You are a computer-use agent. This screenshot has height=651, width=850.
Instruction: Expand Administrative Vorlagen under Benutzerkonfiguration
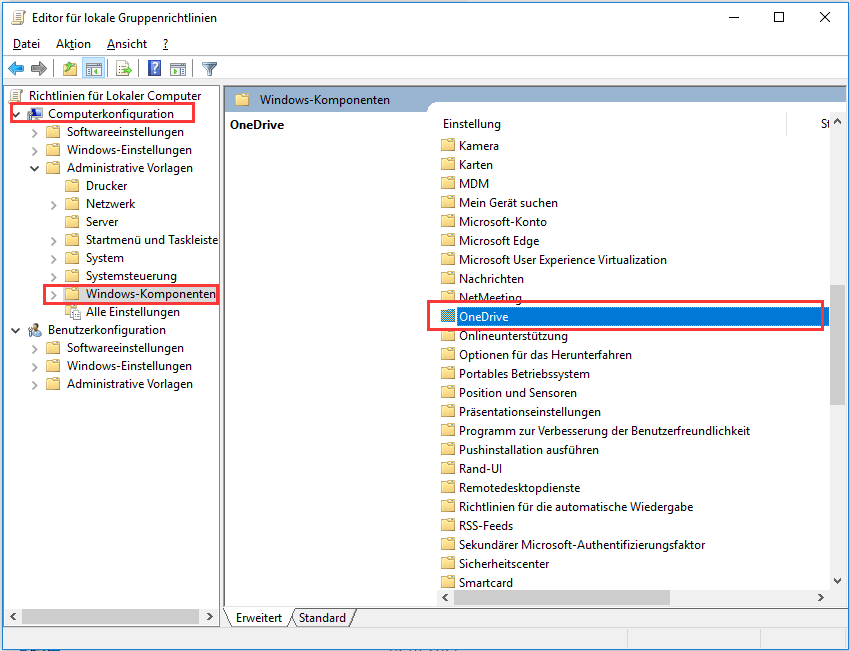pyautogui.click(x=35, y=384)
